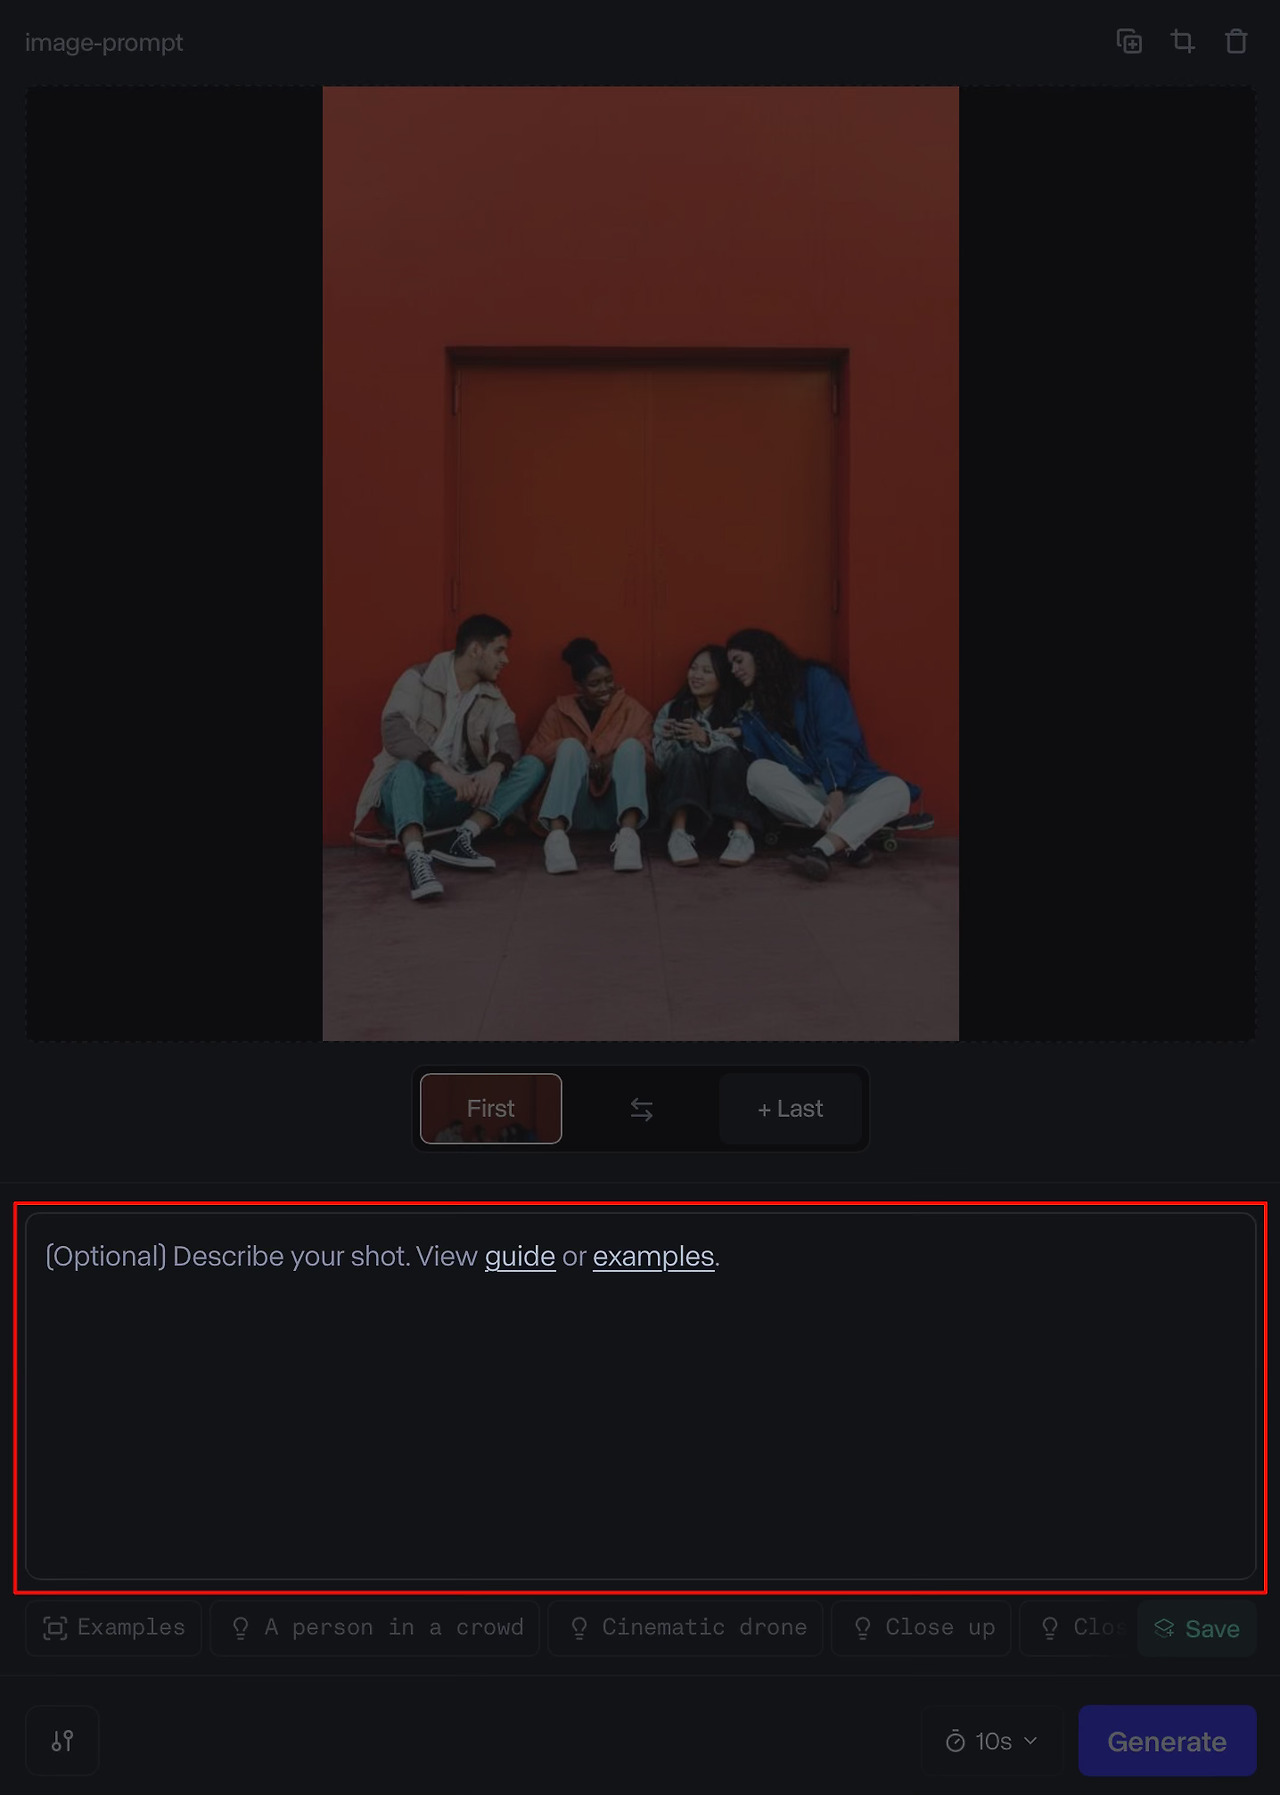1280x1795 pixels.
Task: Delete the image with trash icon
Action: click(x=1236, y=41)
